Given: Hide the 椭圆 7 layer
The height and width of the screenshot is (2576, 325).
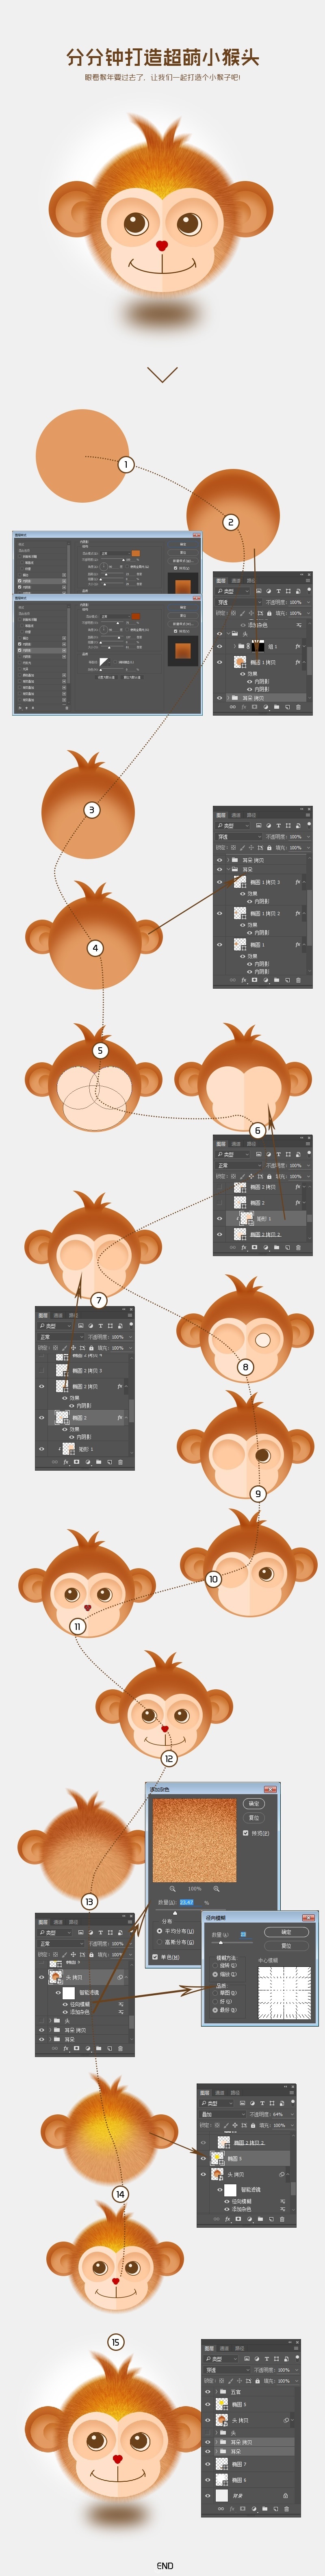Looking at the screenshot, I should click(x=208, y=2464).
